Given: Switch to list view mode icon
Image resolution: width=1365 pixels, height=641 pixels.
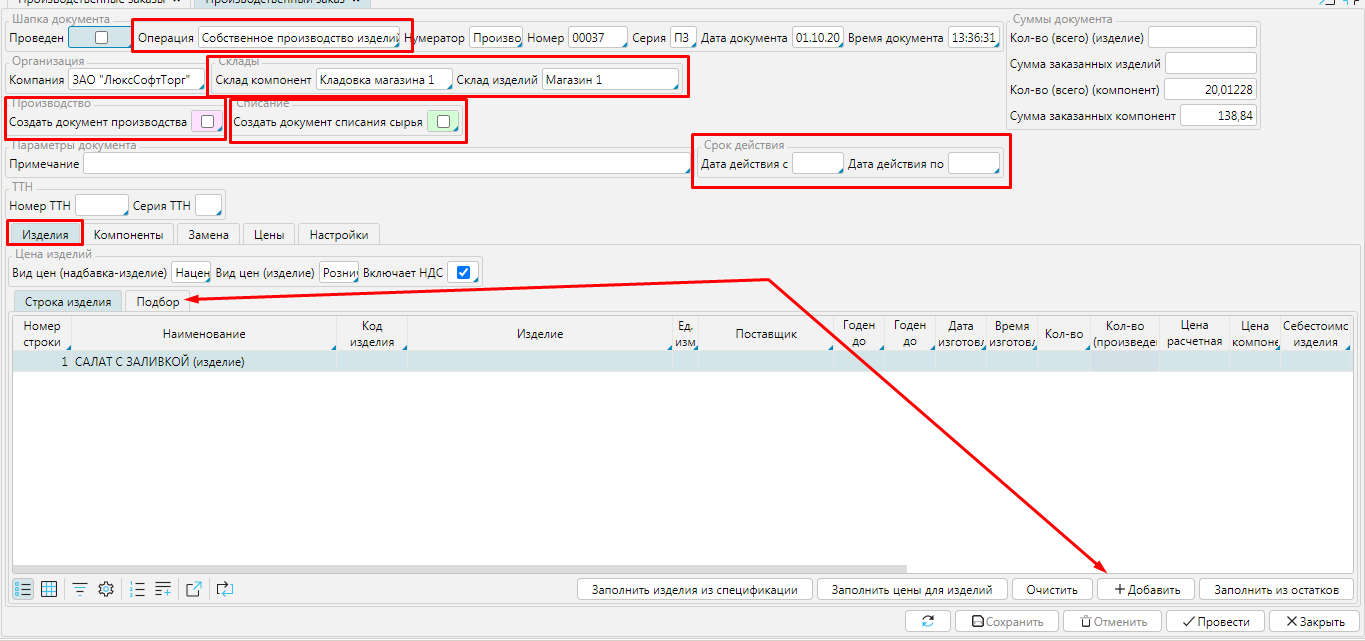Looking at the screenshot, I should pyautogui.click(x=23, y=589).
